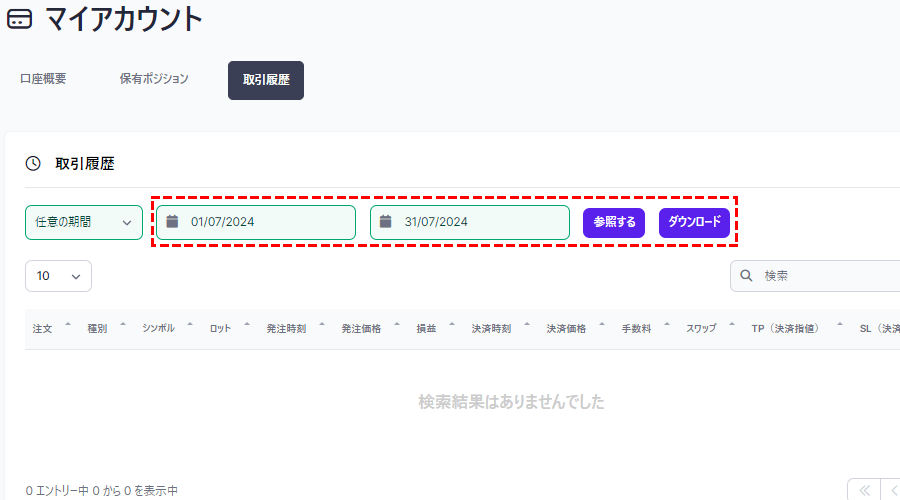
Task: Switch to 口座概要 tab
Action: coord(43,79)
